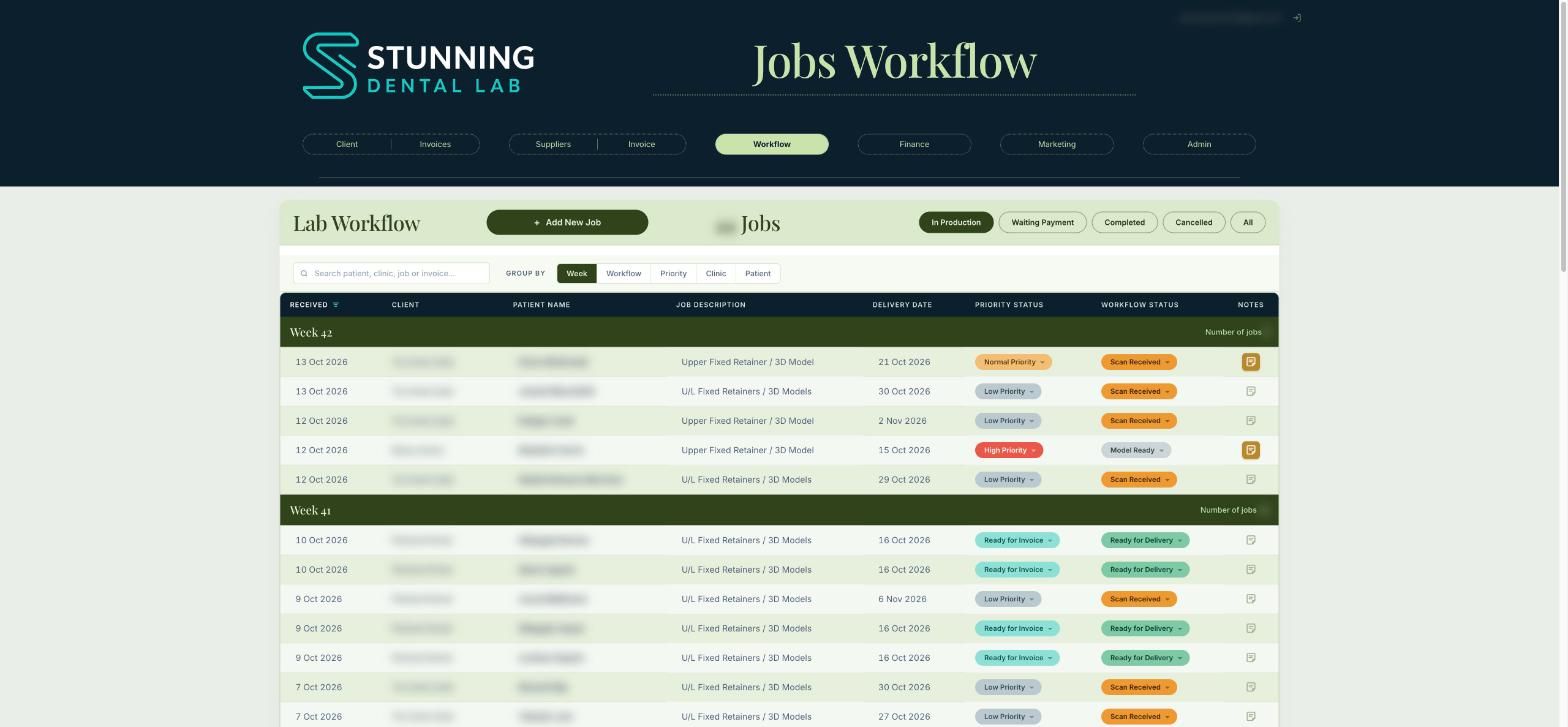The height and width of the screenshot is (727, 1568).
Task: Open the Normal Priority dropdown on the 21 Oct delivery row
Action: pyautogui.click(x=1013, y=362)
